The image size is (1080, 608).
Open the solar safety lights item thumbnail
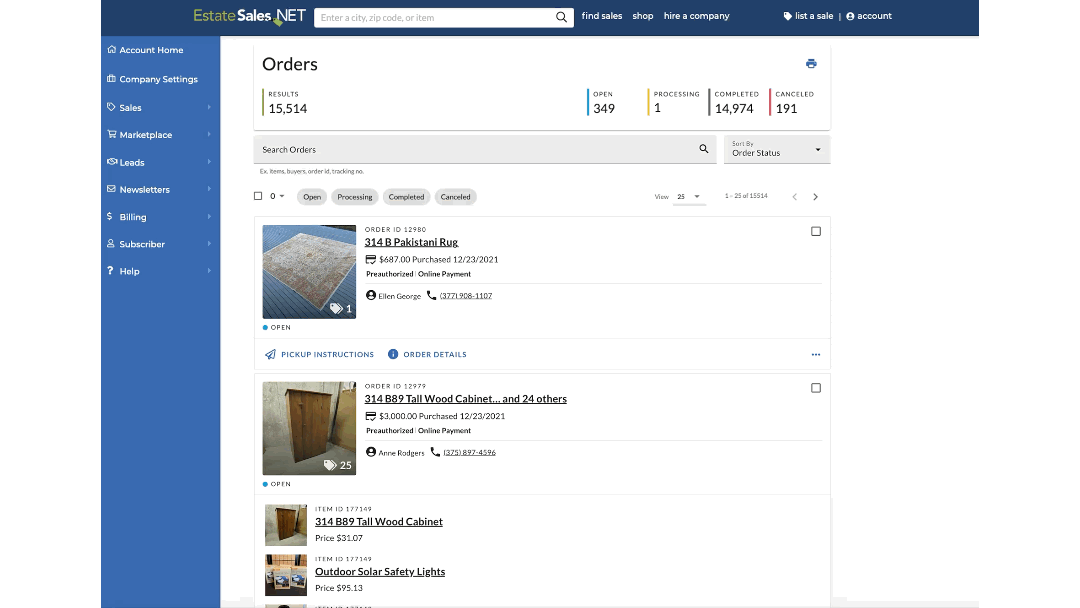point(286,575)
